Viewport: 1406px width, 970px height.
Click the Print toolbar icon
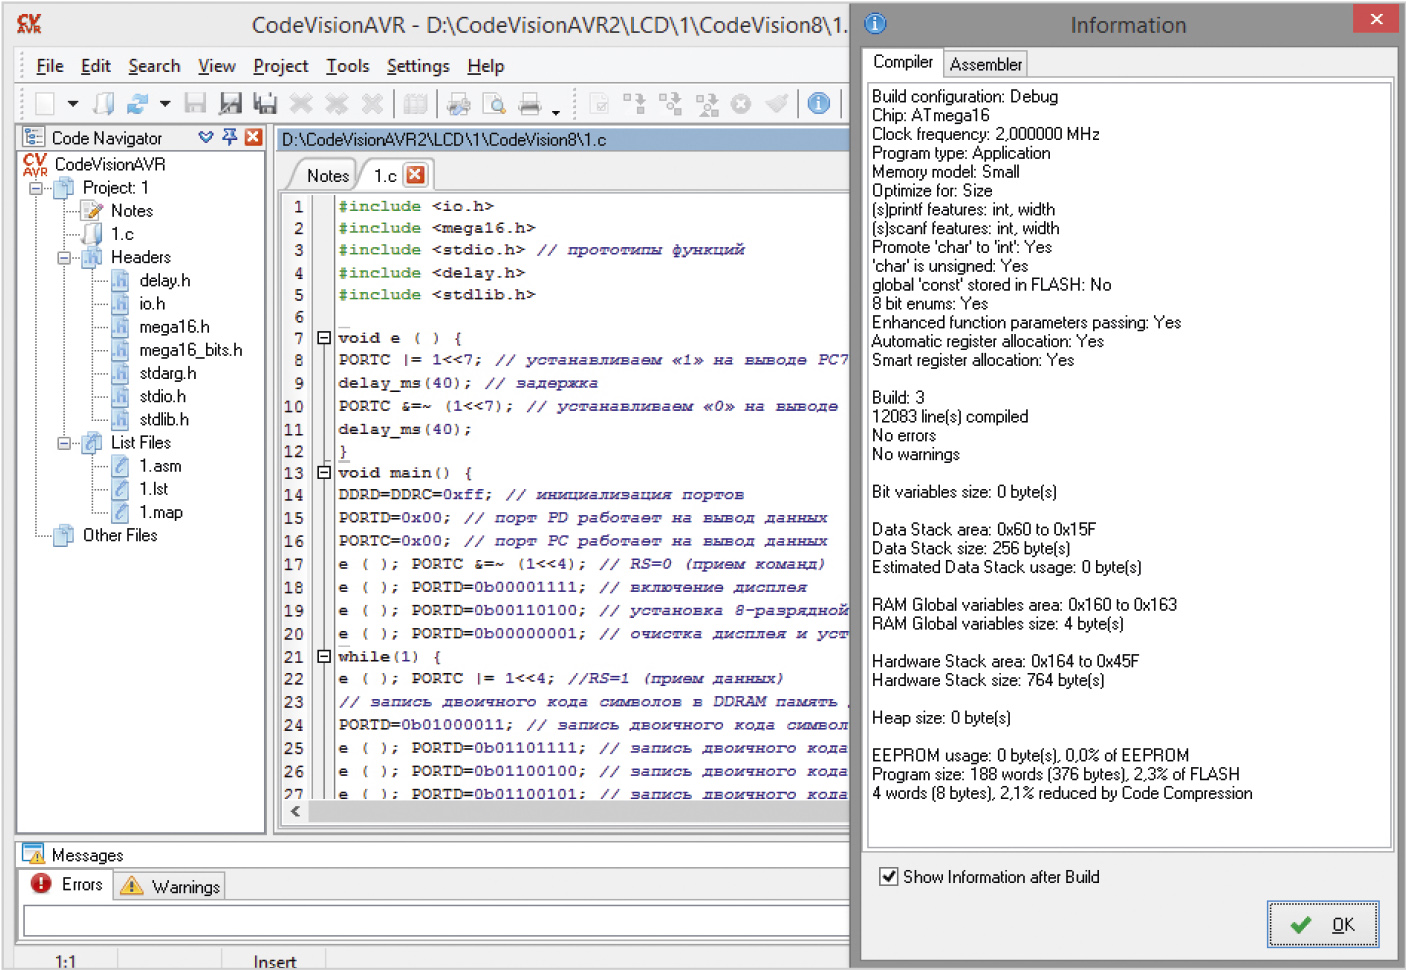click(530, 103)
